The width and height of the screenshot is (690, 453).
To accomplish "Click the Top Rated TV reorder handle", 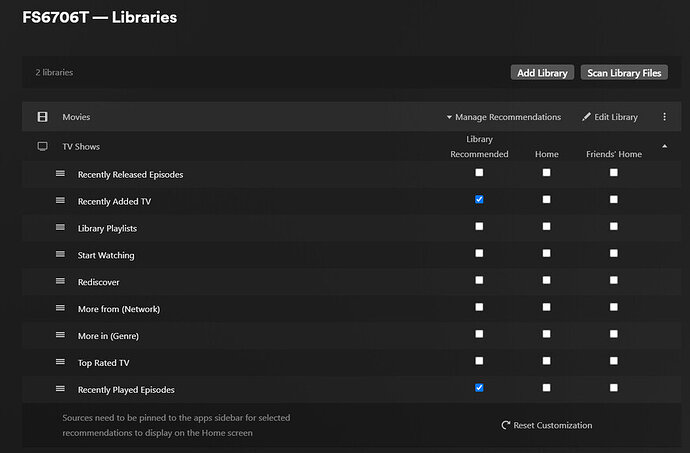I will coord(60,362).
